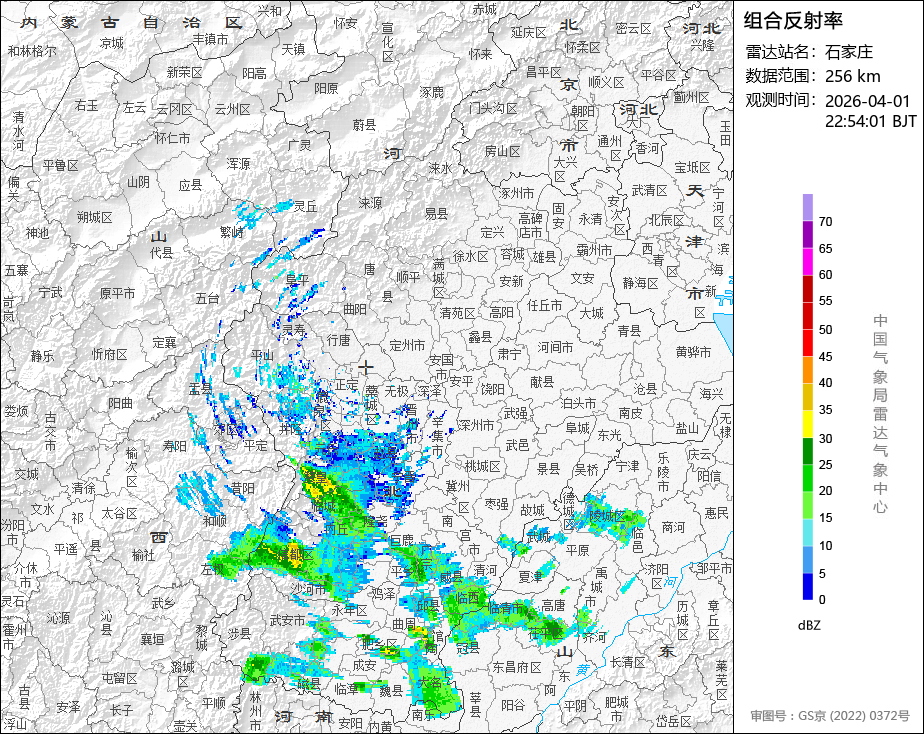The image size is (924, 734).
Task: Click the 0–5 dBZ dark blue legend swatch
Action: [x=808, y=587]
